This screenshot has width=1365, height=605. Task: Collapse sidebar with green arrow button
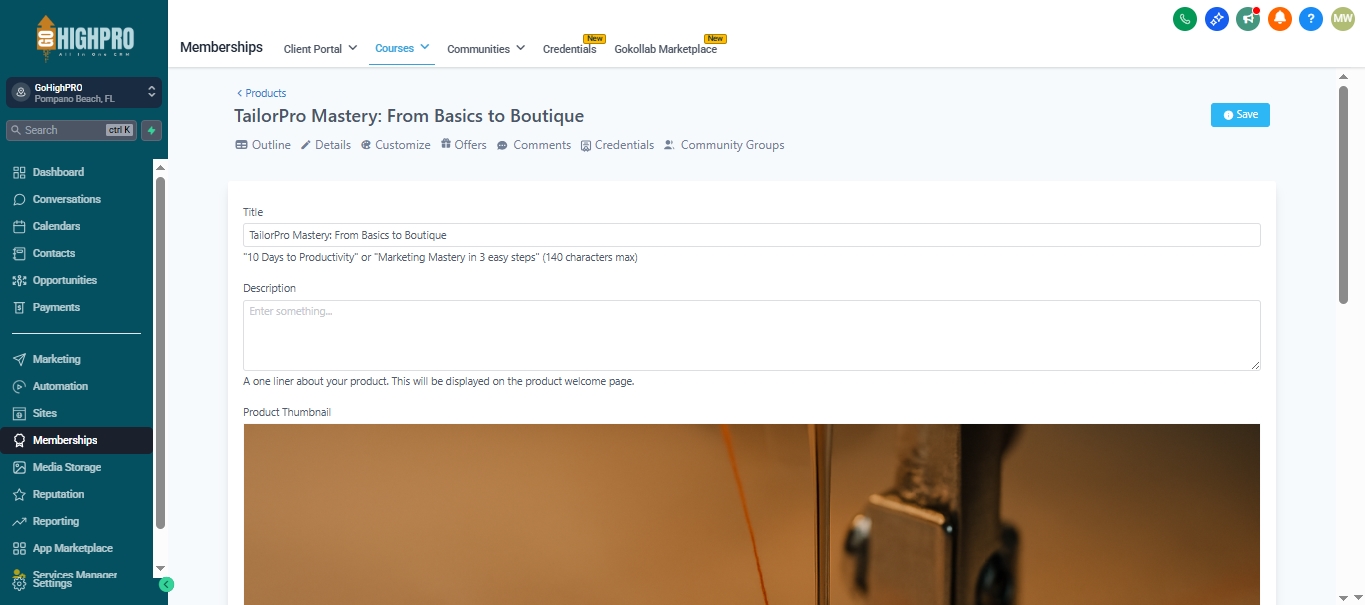tap(167, 585)
